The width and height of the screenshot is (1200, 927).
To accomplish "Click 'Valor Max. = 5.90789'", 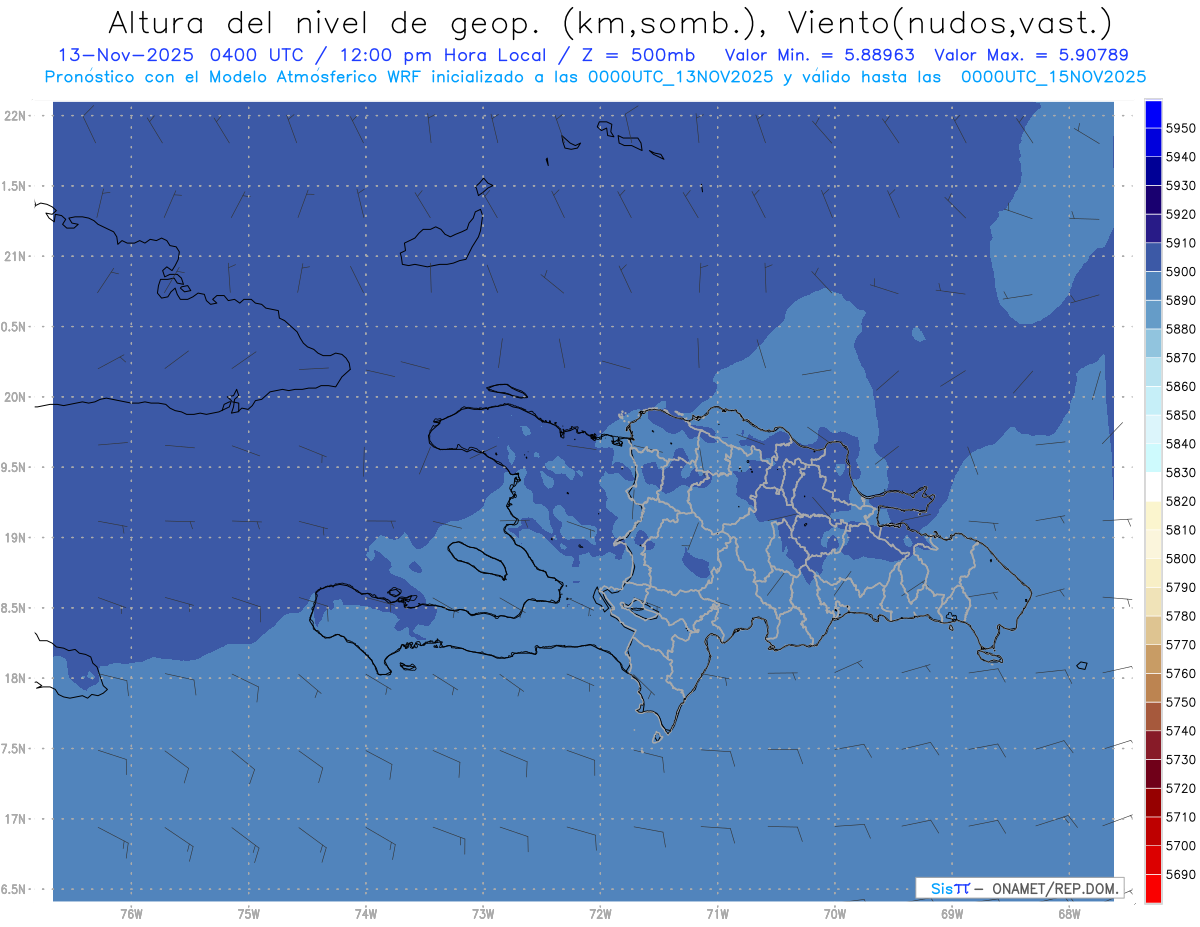I will 1033,55.
